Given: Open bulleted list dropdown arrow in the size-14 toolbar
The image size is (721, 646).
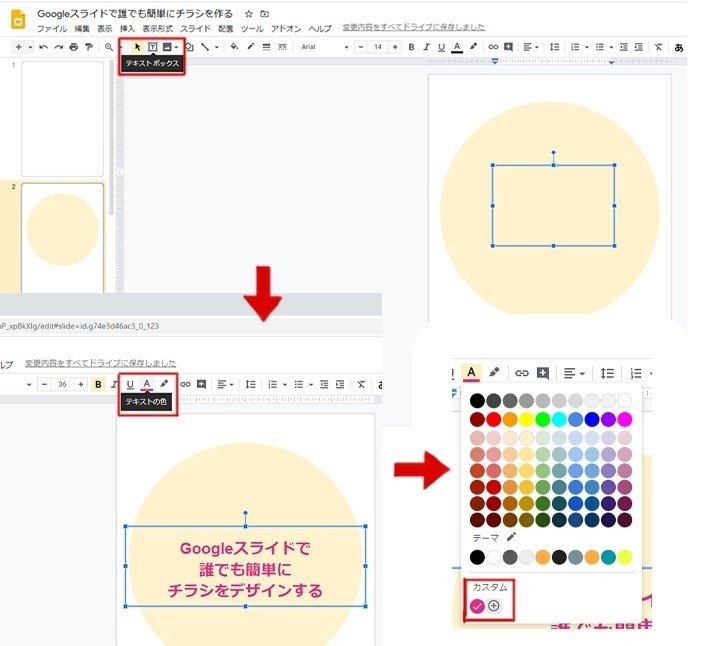Looking at the screenshot, I should click(x=611, y=47).
